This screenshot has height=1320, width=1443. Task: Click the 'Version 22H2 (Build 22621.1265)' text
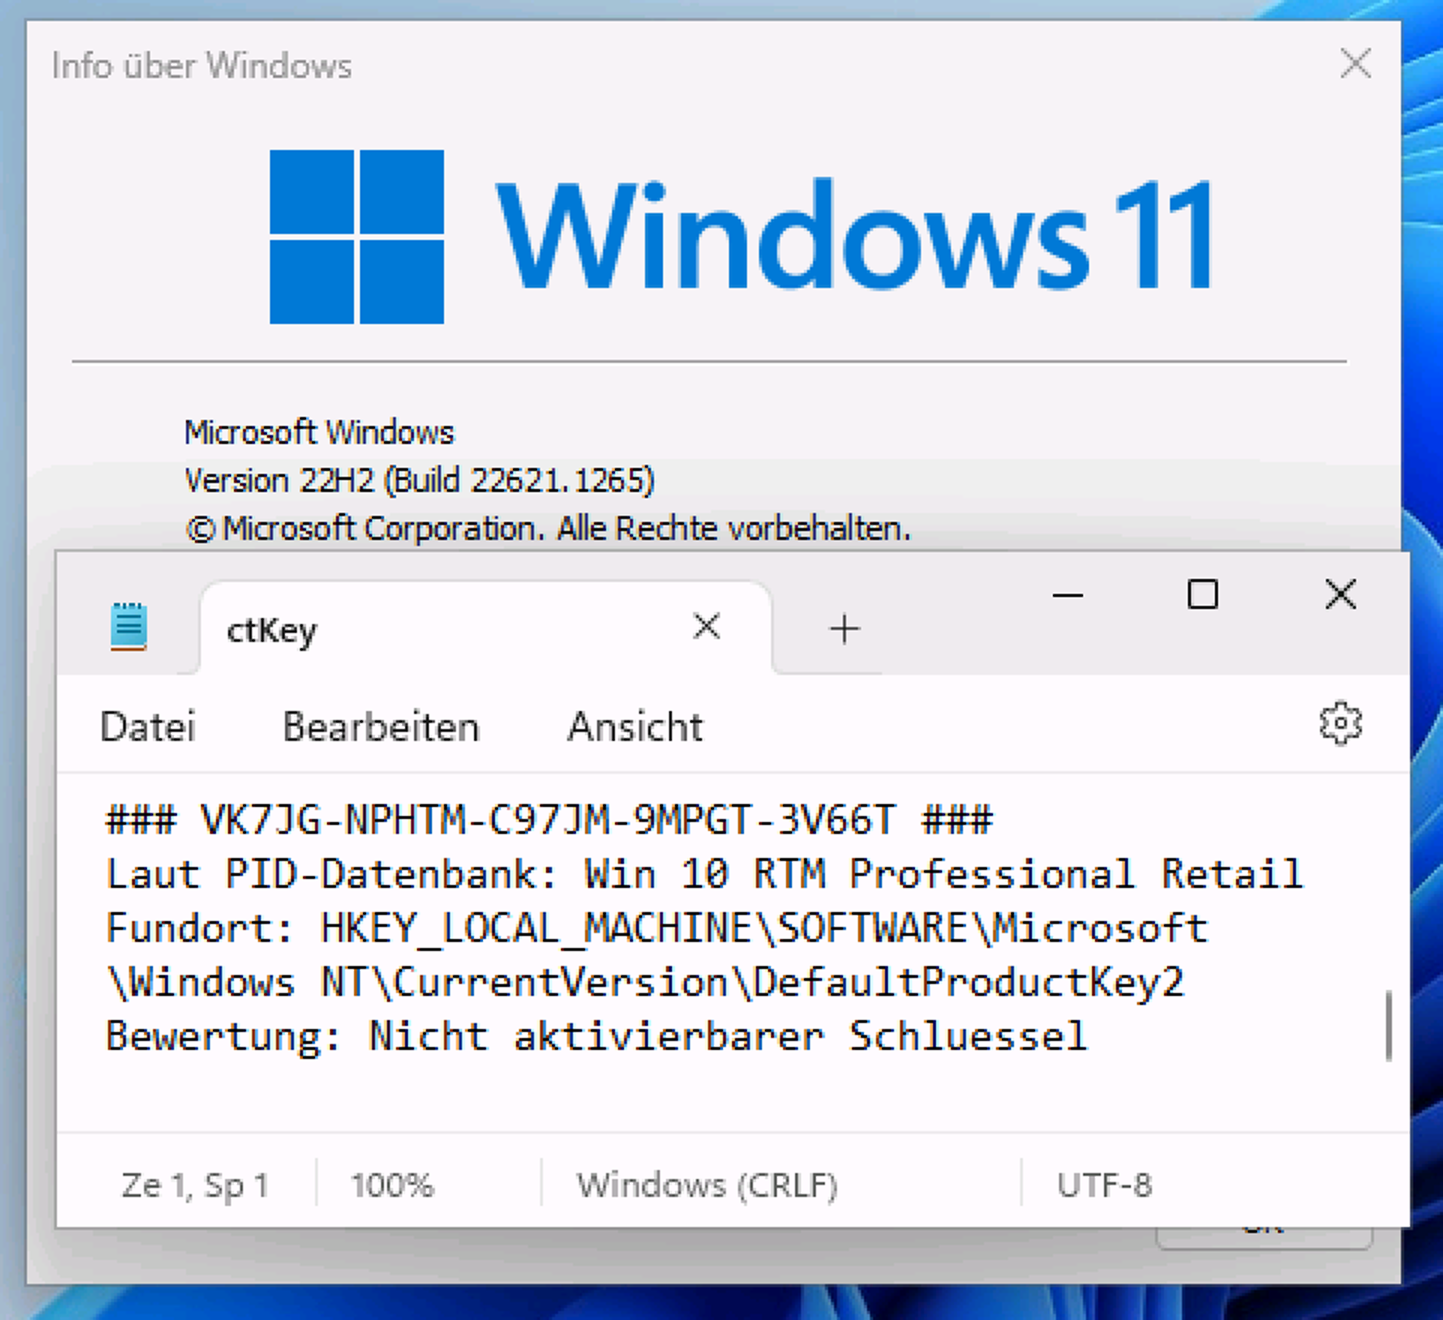[x=419, y=480]
